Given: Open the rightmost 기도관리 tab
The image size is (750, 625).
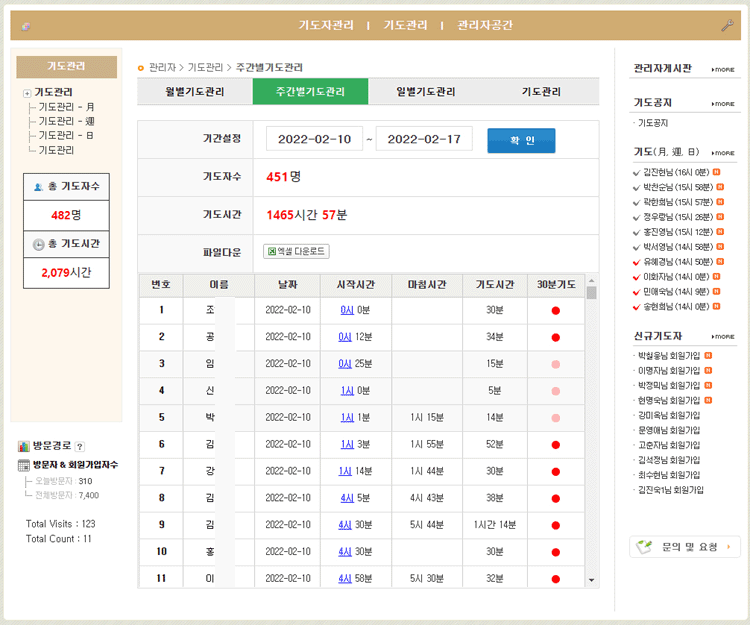Looking at the screenshot, I should [x=541, y=91].
